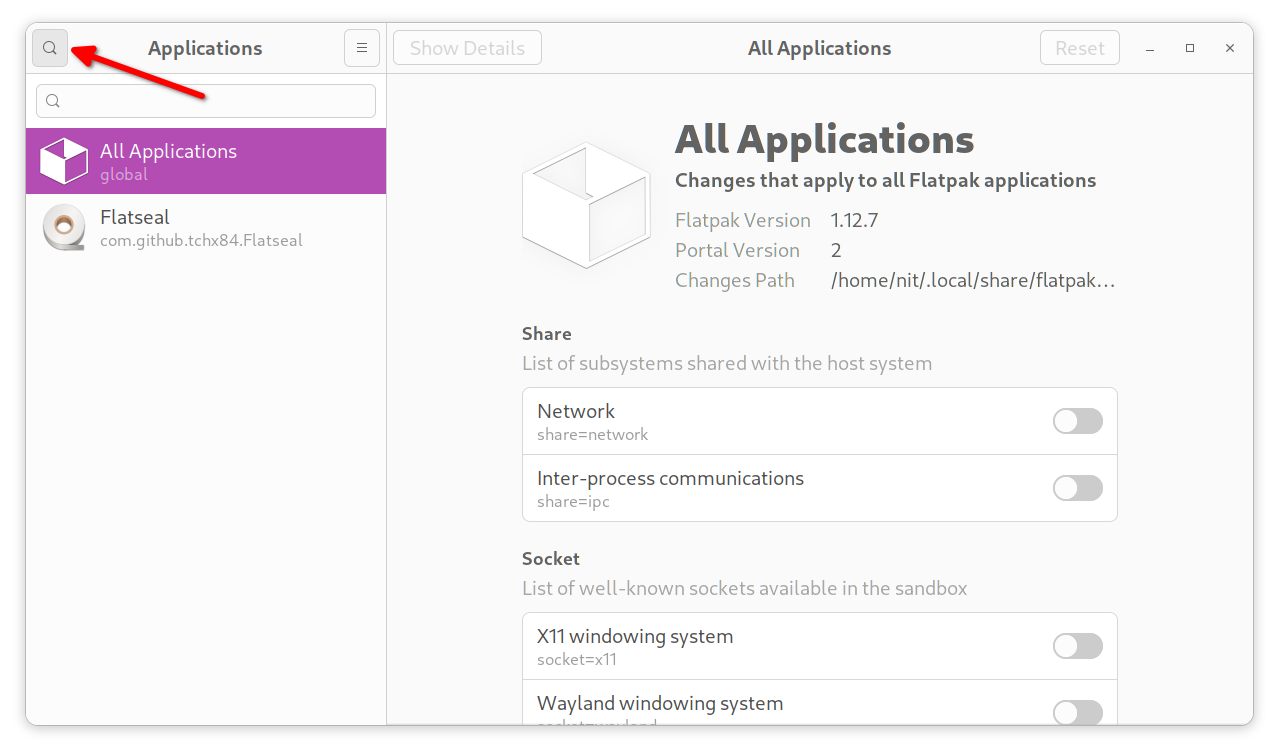Click the search toggle button in the header

tap(50, 48)
